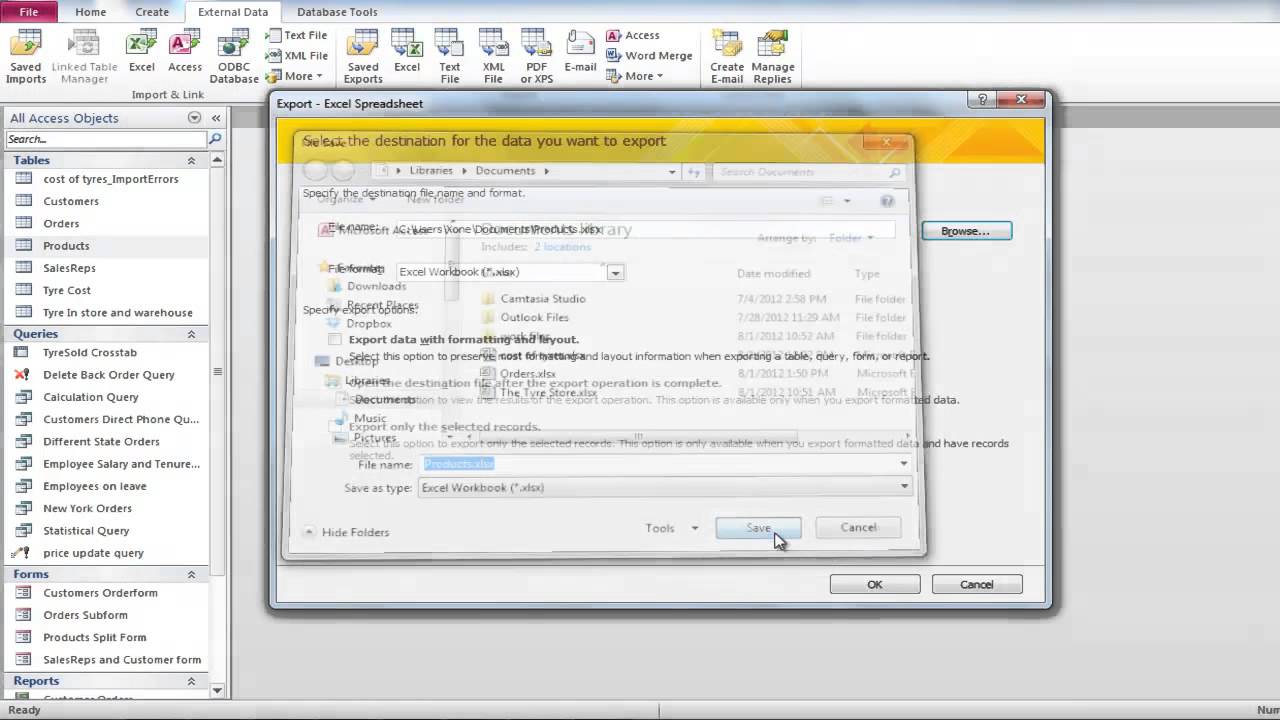The height and width of the screenshot is (720, 1280).
Task: Open All Access Objects dropdown arrow
Action: pyautogui.click(x=194, y=118)
